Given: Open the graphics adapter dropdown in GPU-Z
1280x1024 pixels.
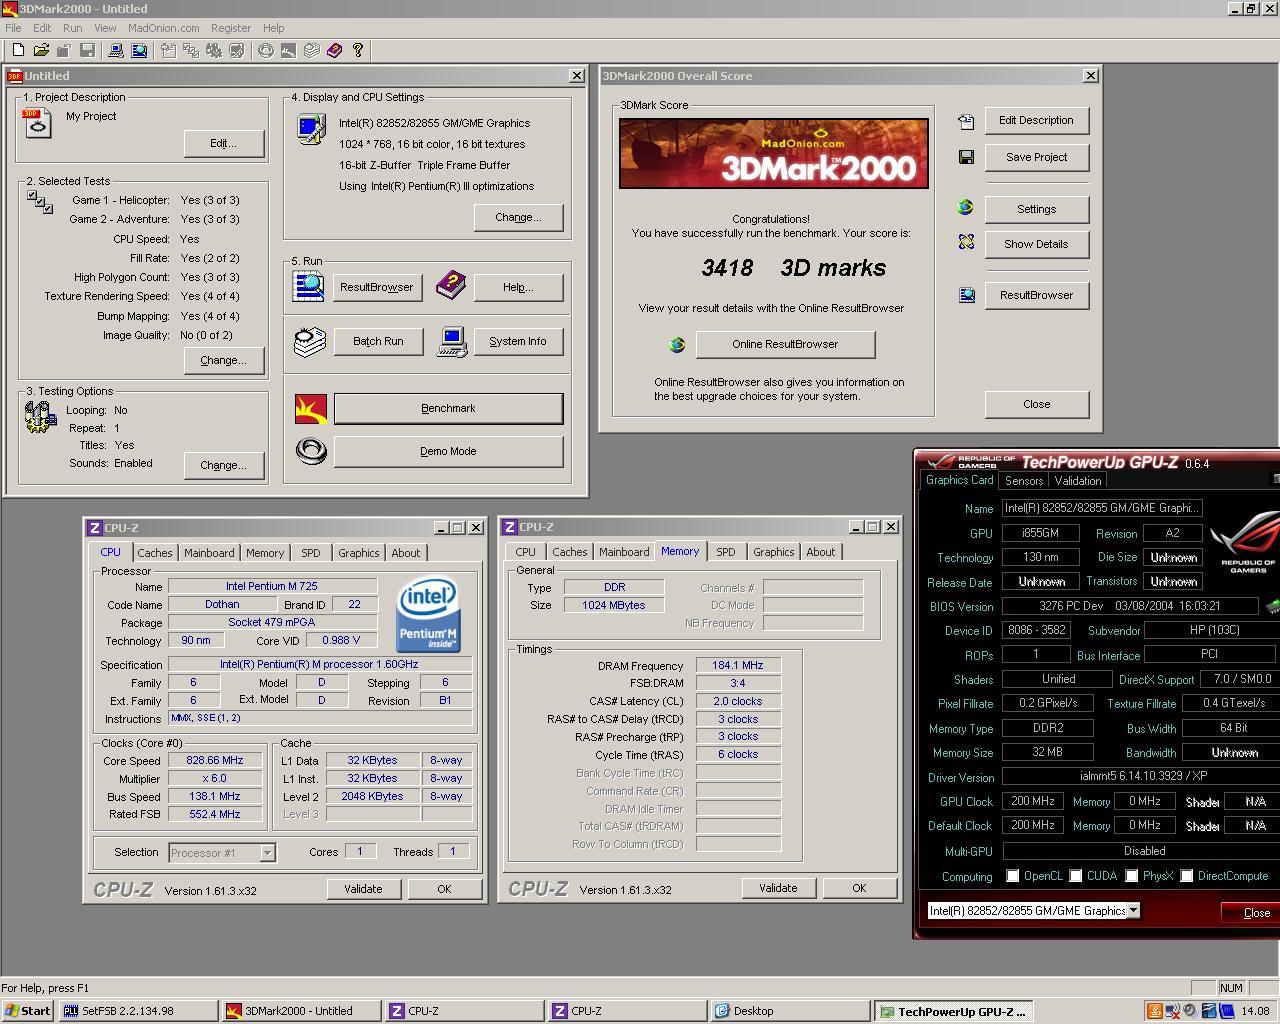Looking at the screenshot, I should pyautogui.click(x=1133, y=910).
